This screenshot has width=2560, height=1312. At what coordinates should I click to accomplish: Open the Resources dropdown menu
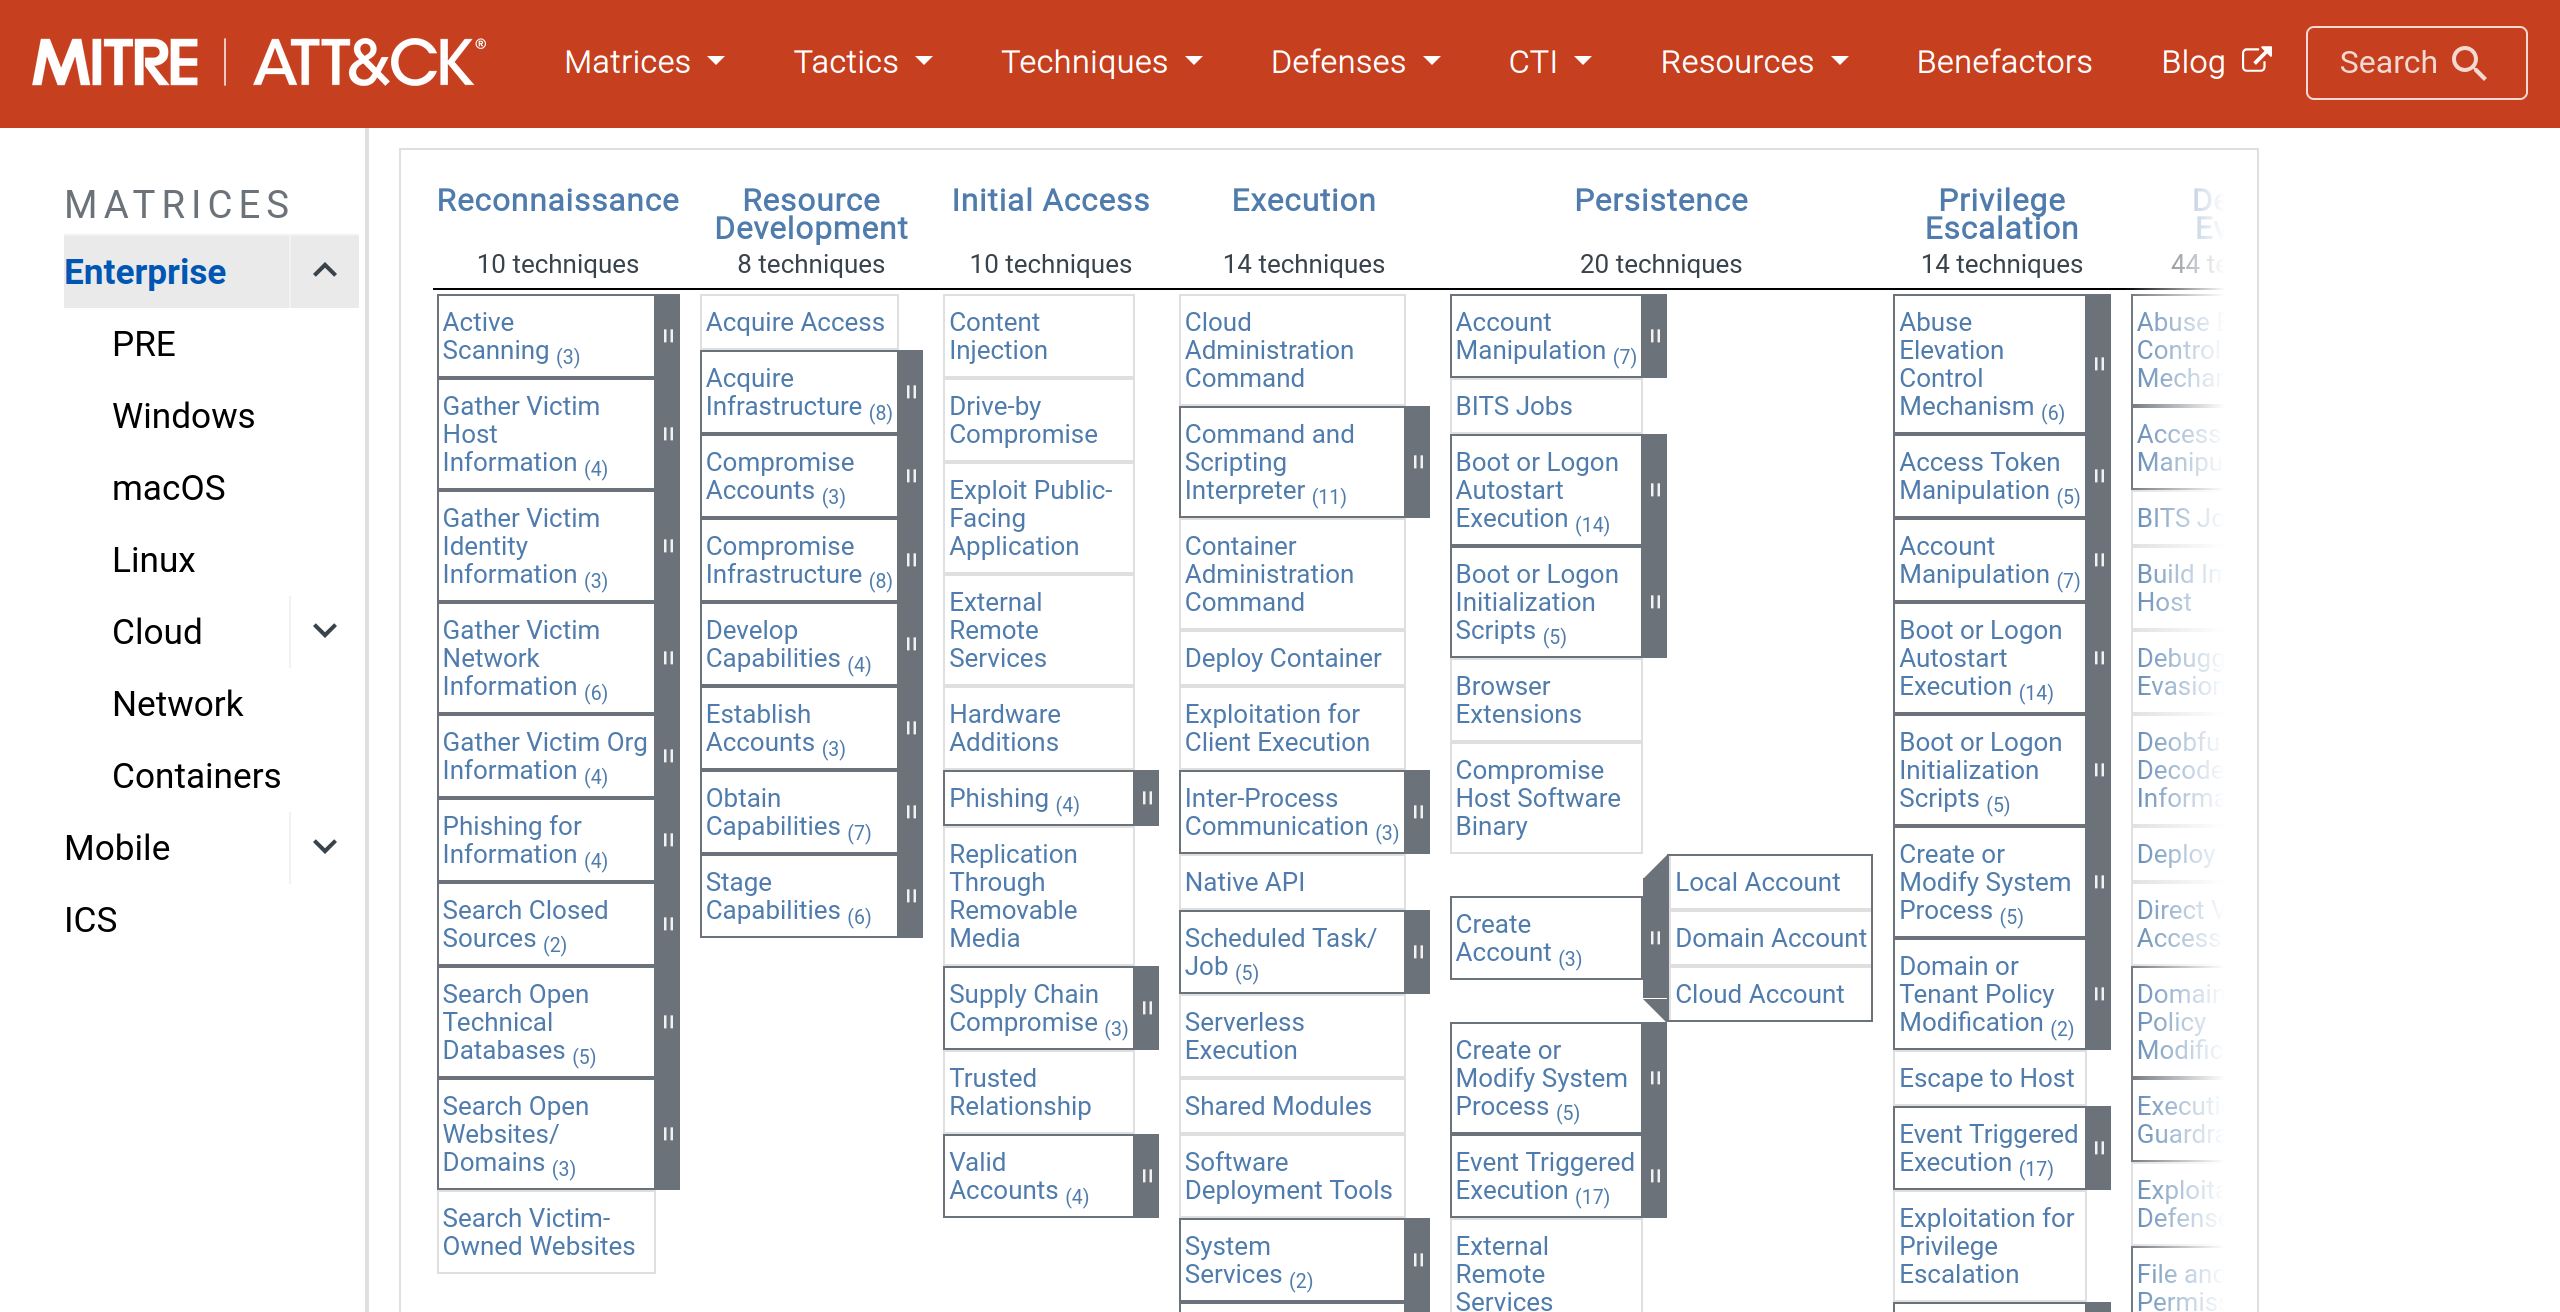pos(1754,62)
